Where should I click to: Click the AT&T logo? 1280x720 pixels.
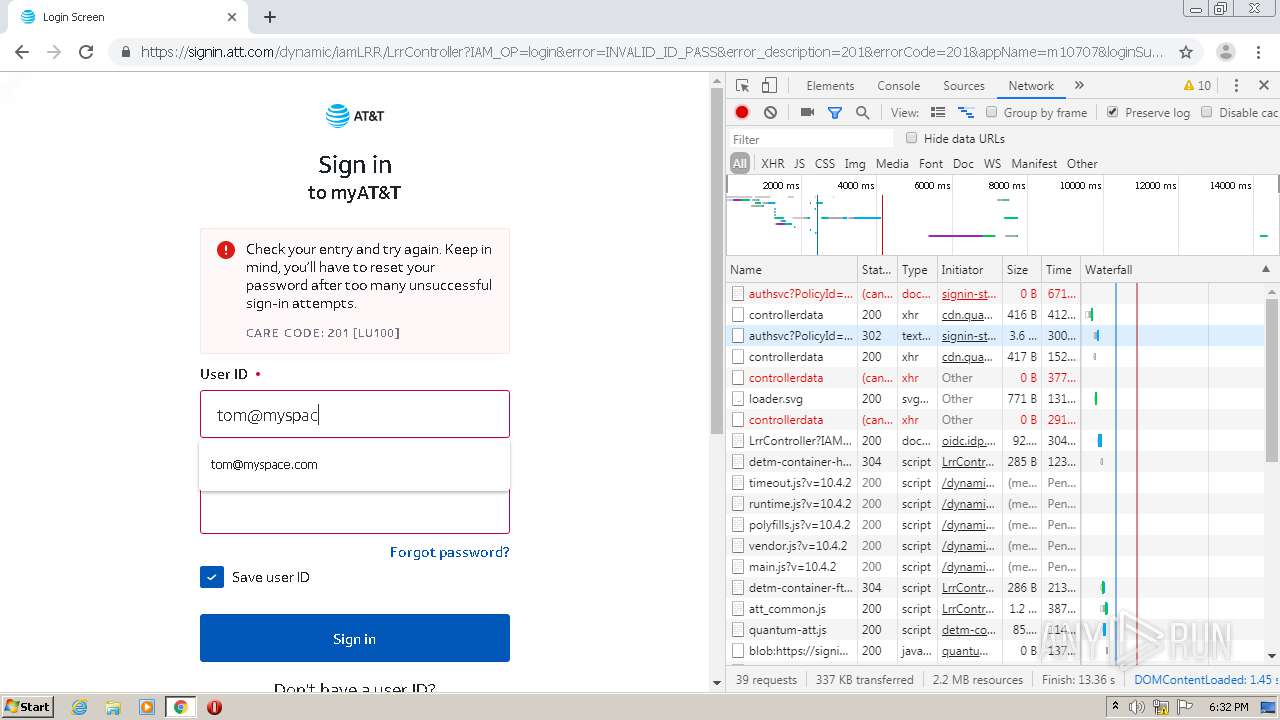[355, 116]
